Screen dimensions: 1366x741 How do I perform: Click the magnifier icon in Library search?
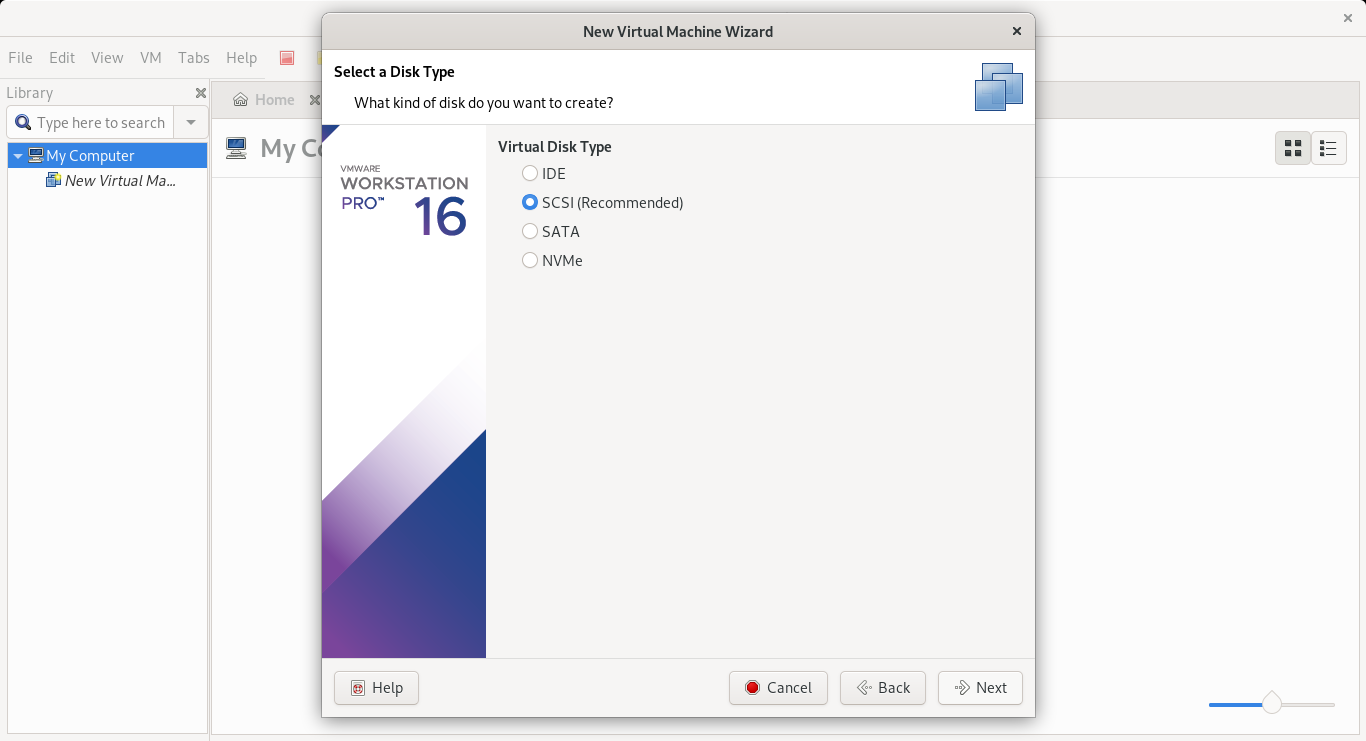pos(23,123)
